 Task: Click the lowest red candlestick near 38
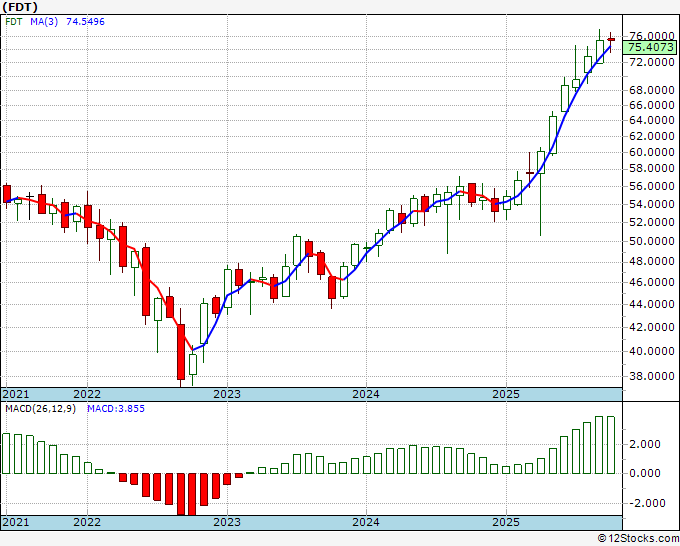click(x=181, y=352)
